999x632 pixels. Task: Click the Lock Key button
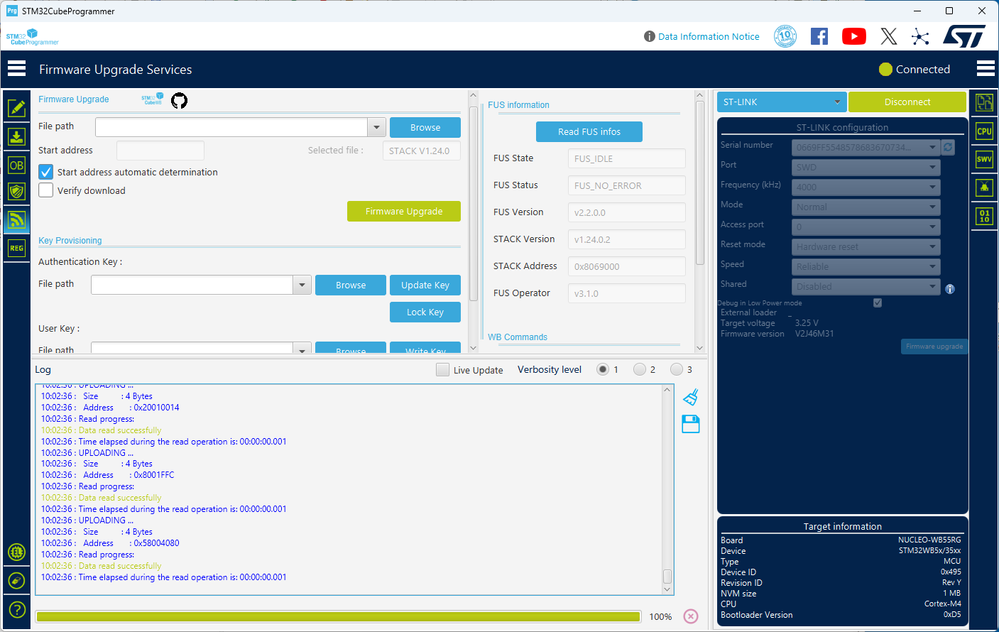pyautogui.click(x=425, y=312)
